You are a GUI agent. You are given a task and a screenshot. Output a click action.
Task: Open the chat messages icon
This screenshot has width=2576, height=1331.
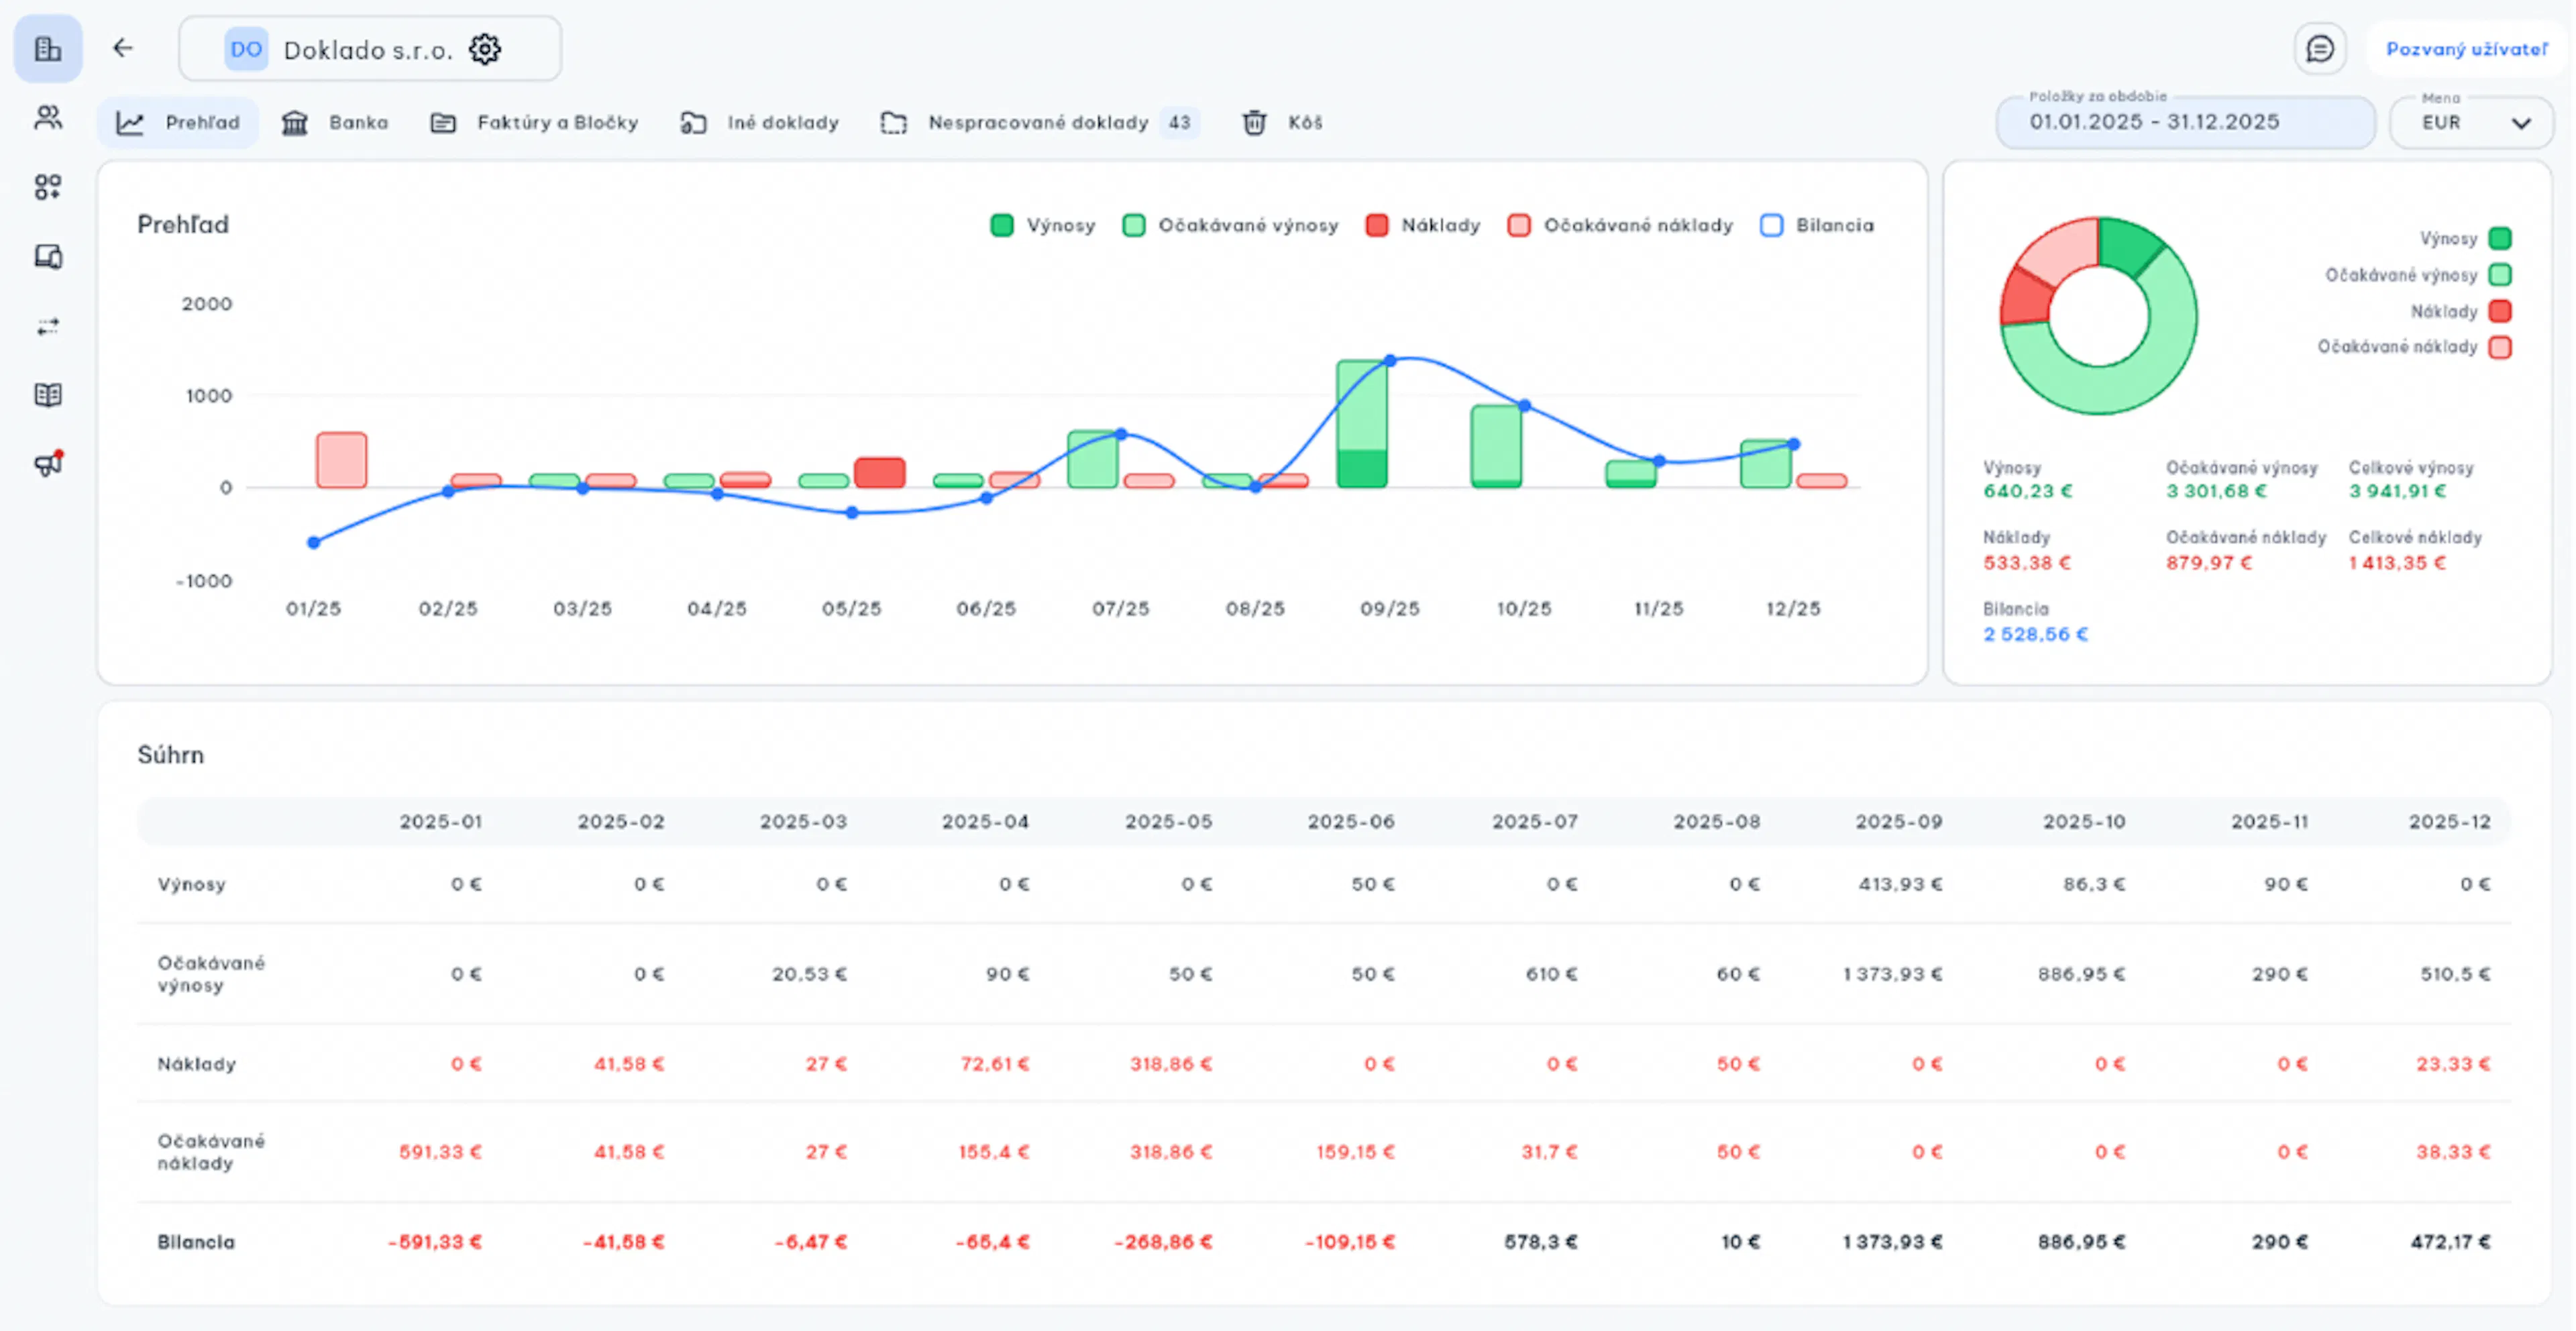(2320, 49)
